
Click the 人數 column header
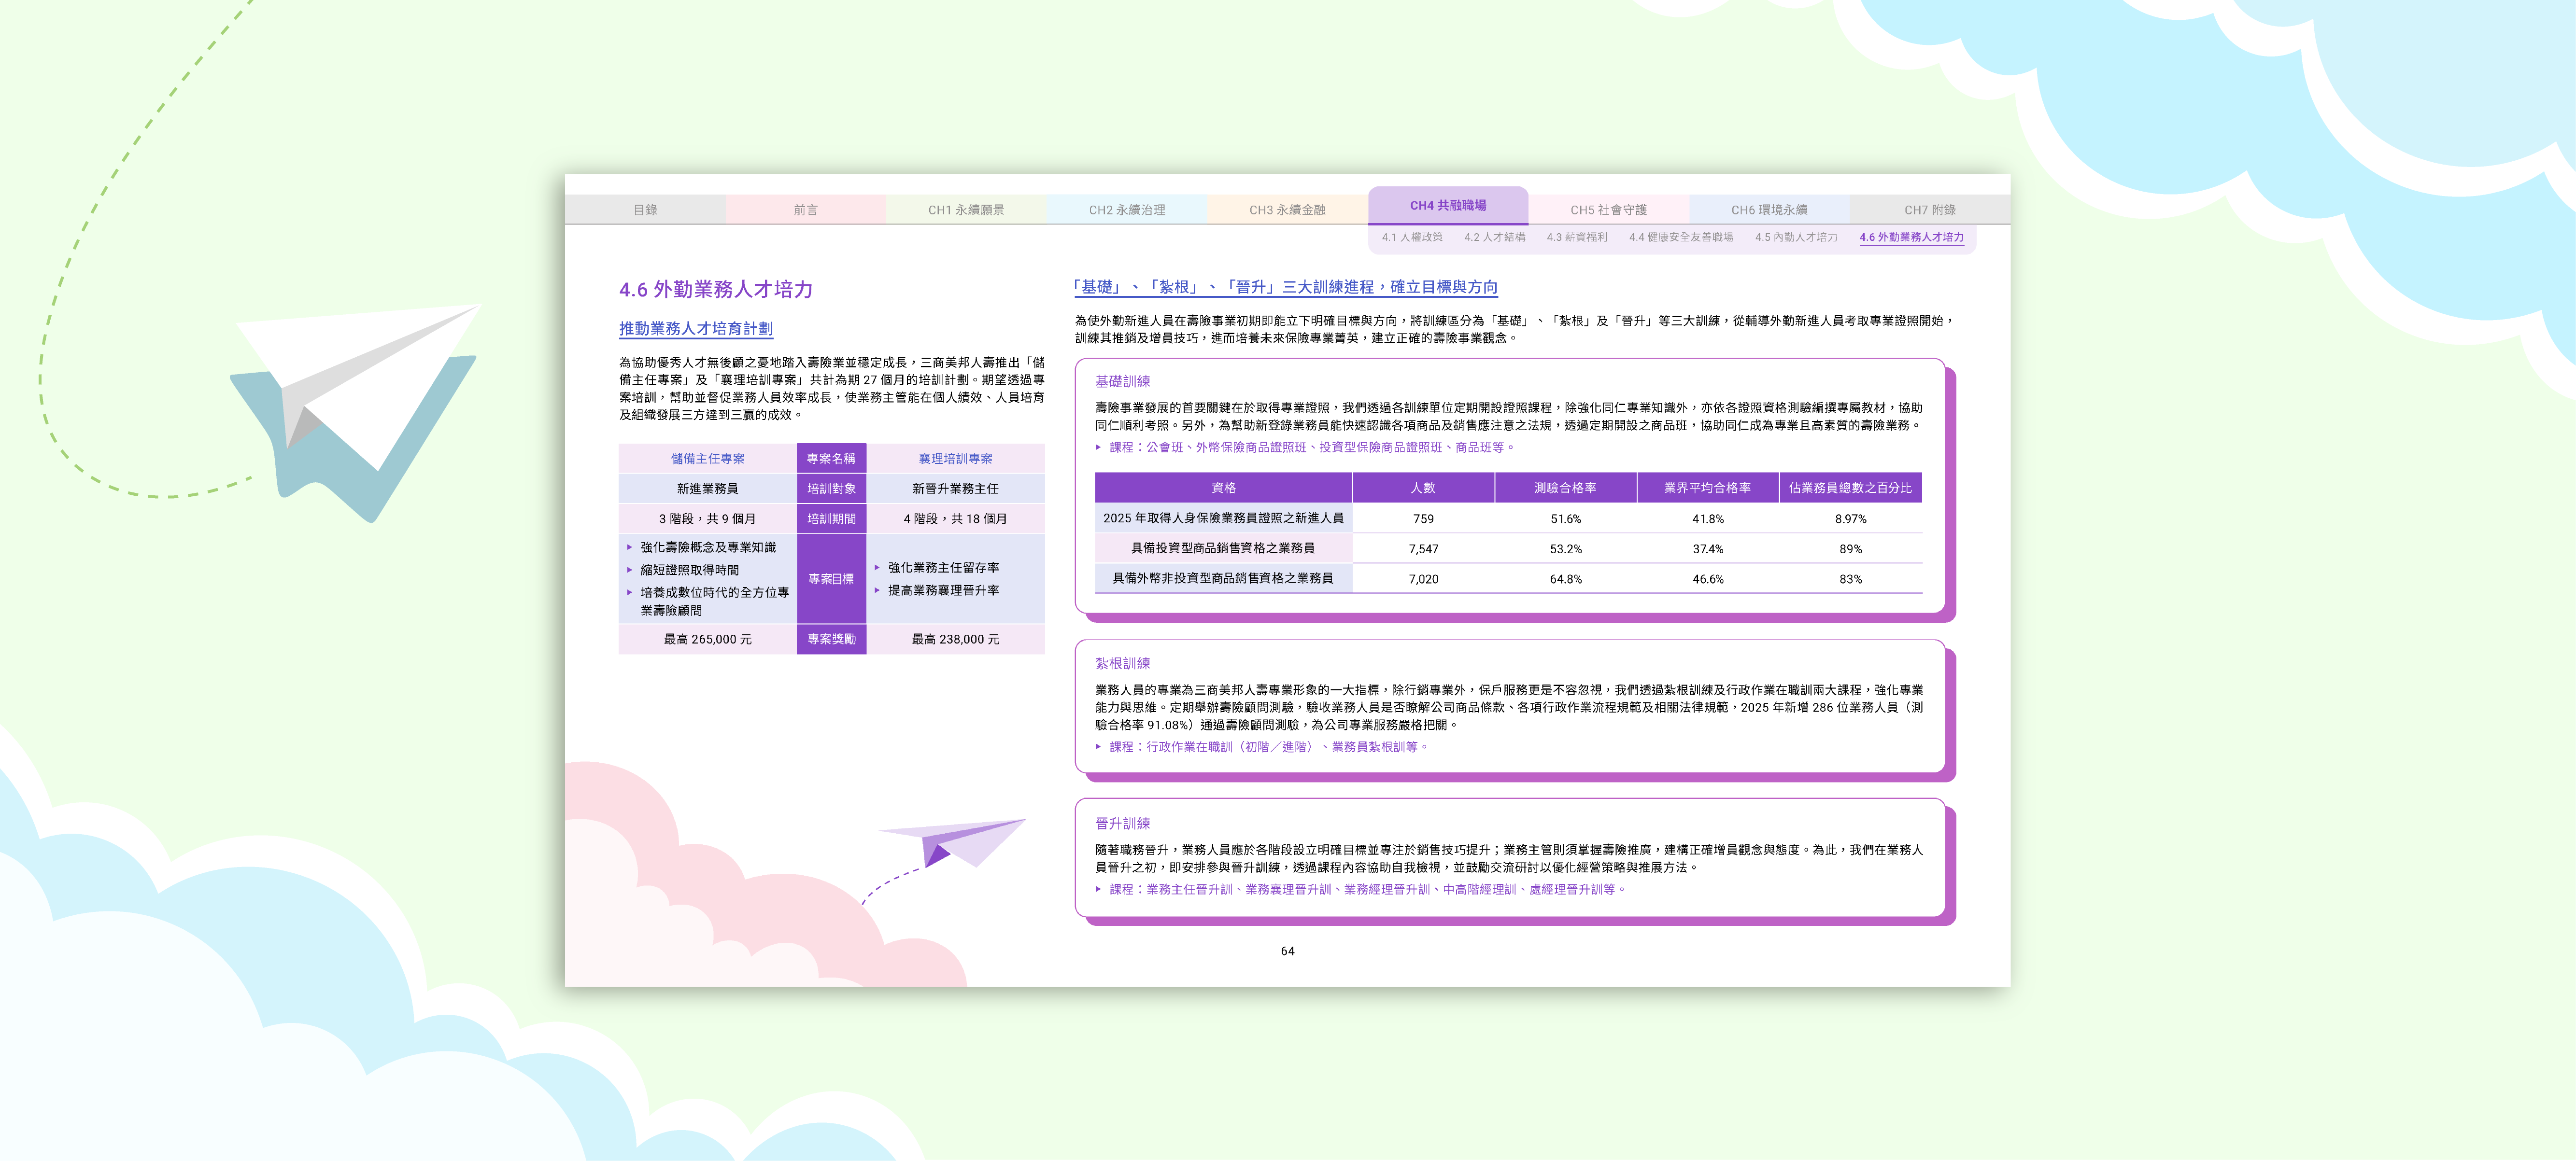tap(1423, 488)
